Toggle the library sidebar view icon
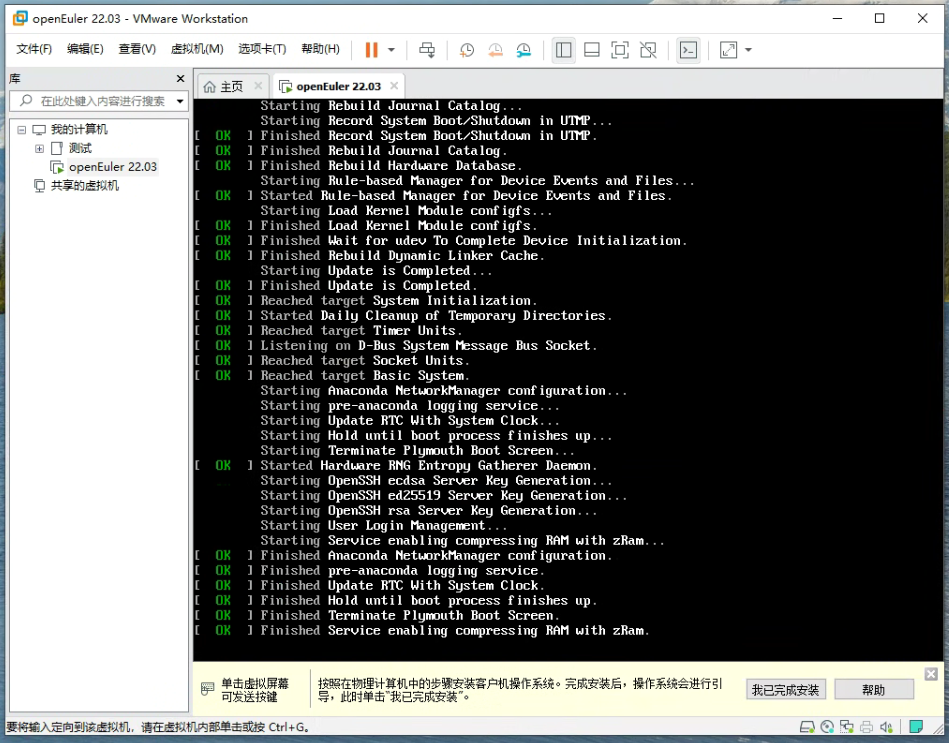This screenshot has height=743, width=949. point(563,50)
